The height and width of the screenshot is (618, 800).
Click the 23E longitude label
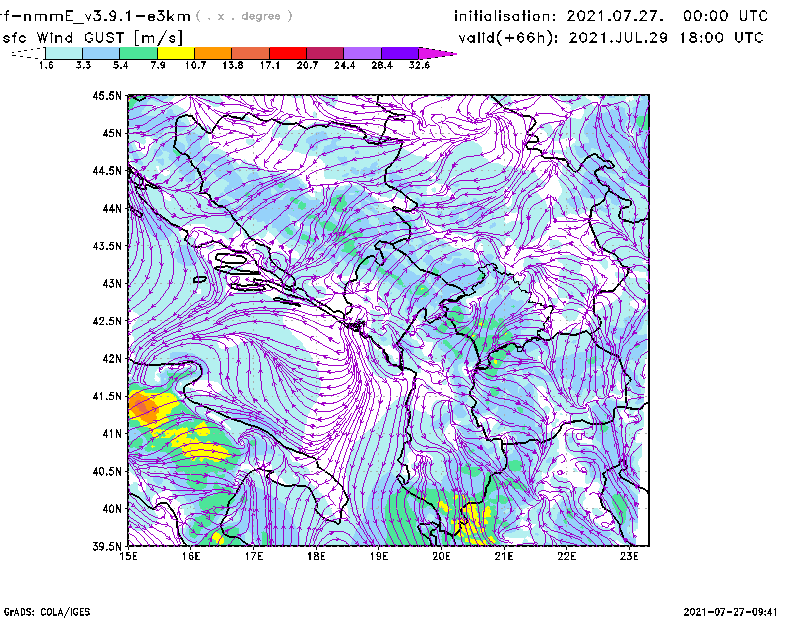[629, 556]
